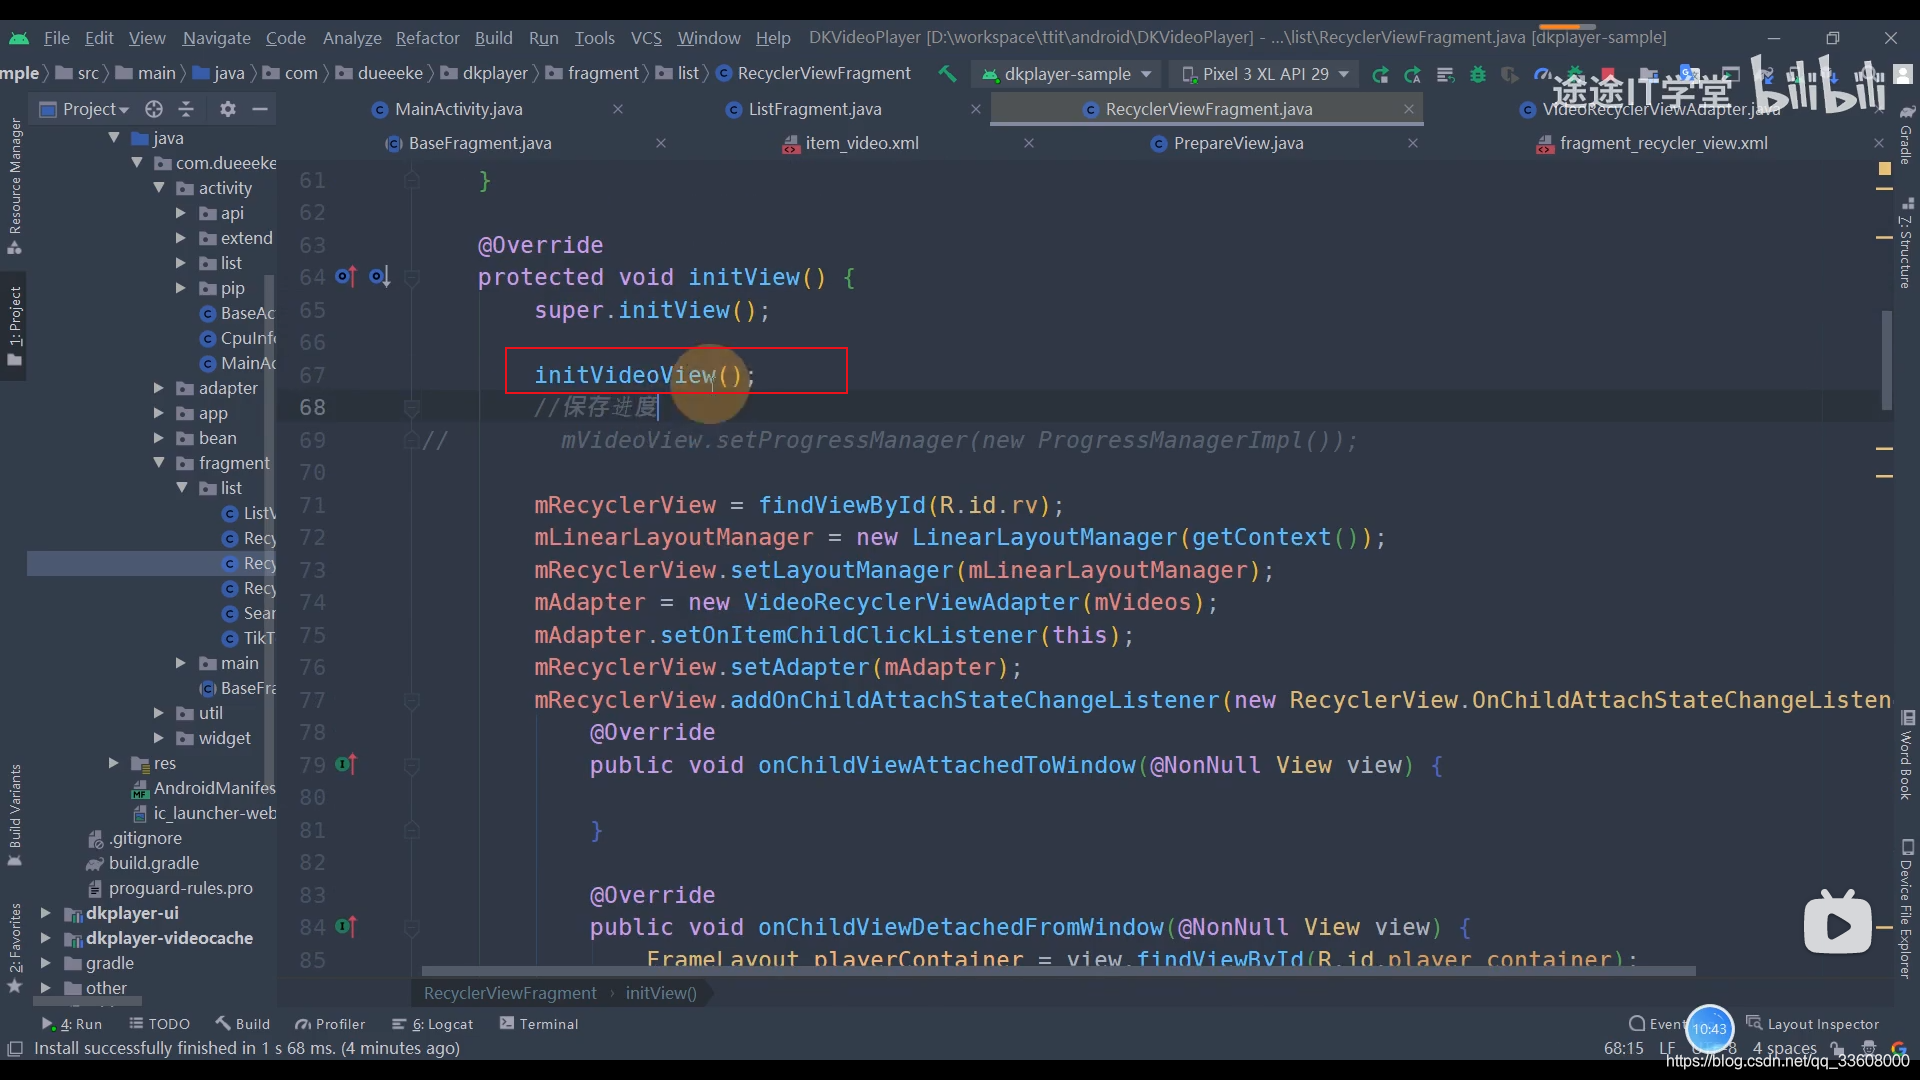Click Apply Changes and Restart Activity icon

point(1413,74)
